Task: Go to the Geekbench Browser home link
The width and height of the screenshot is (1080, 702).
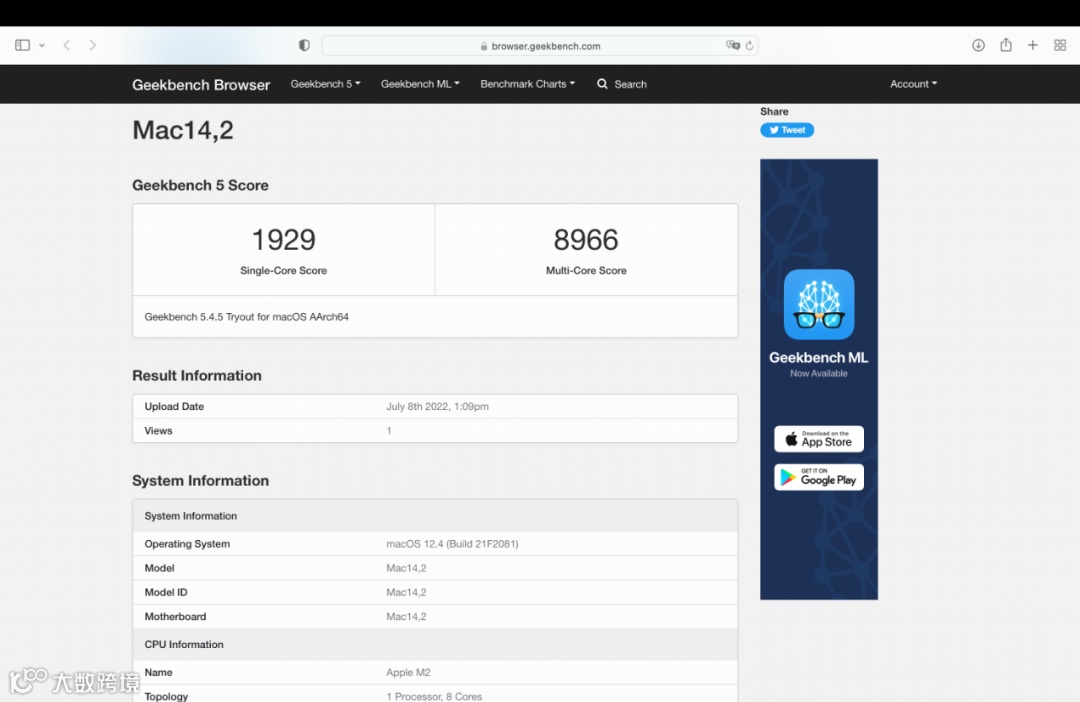Action: pos(201,85)
